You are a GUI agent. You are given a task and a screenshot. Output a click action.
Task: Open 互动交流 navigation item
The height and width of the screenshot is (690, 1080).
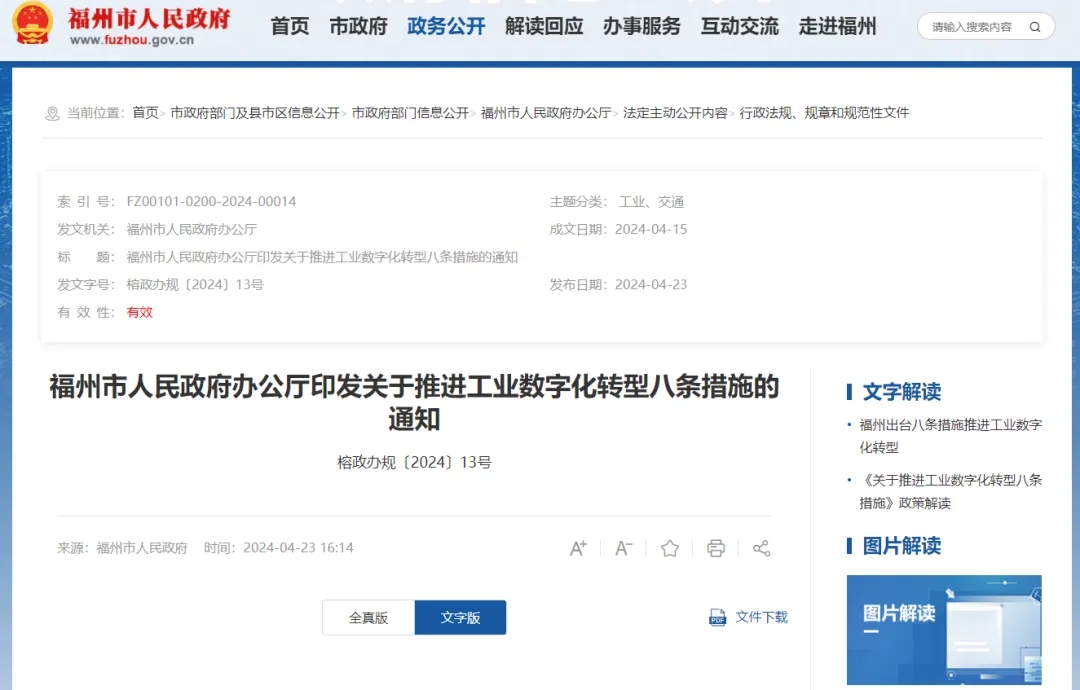(740, 26)
